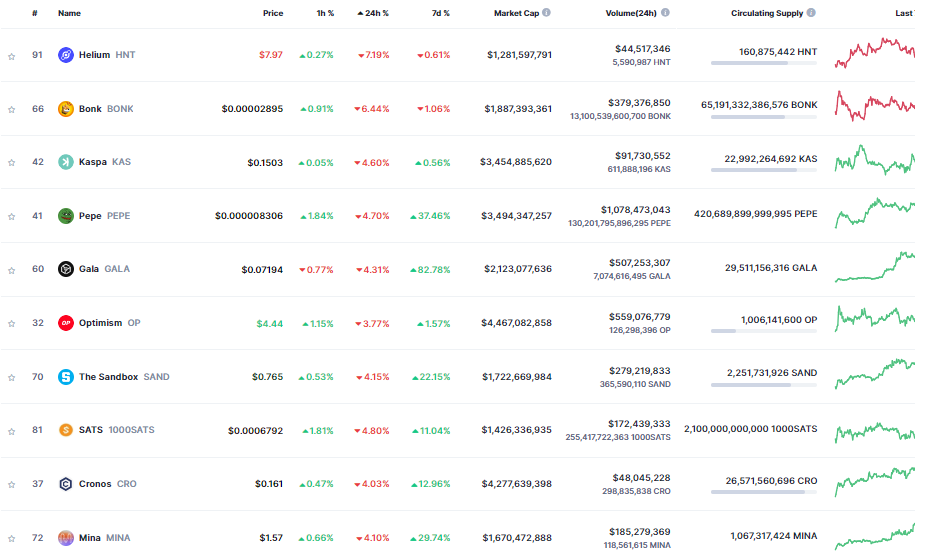Click the Cronos hexagon logo
Image resolution: width=925 pixels, height=557 pixels.
[x=65, y=484]
